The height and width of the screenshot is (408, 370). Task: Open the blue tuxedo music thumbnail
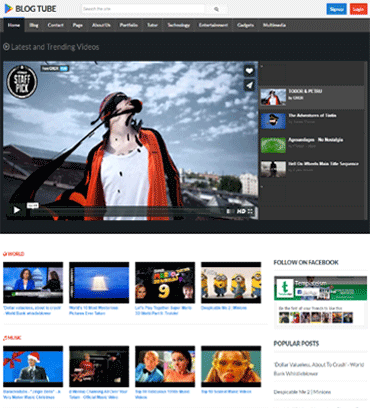tap(165, 366)
